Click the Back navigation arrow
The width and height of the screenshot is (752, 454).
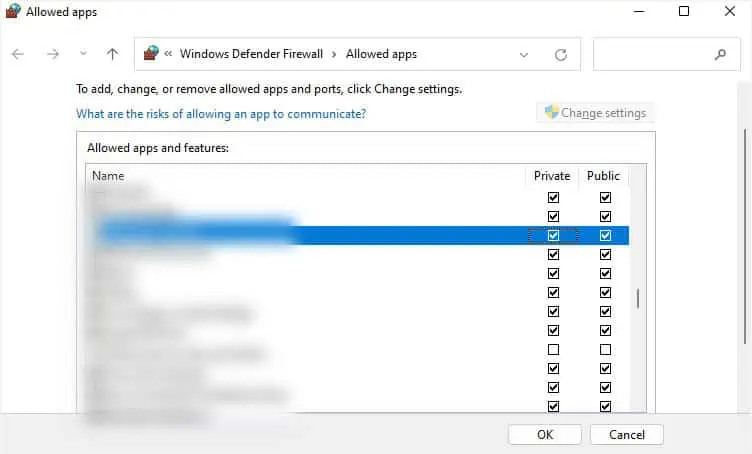point(18,54)
